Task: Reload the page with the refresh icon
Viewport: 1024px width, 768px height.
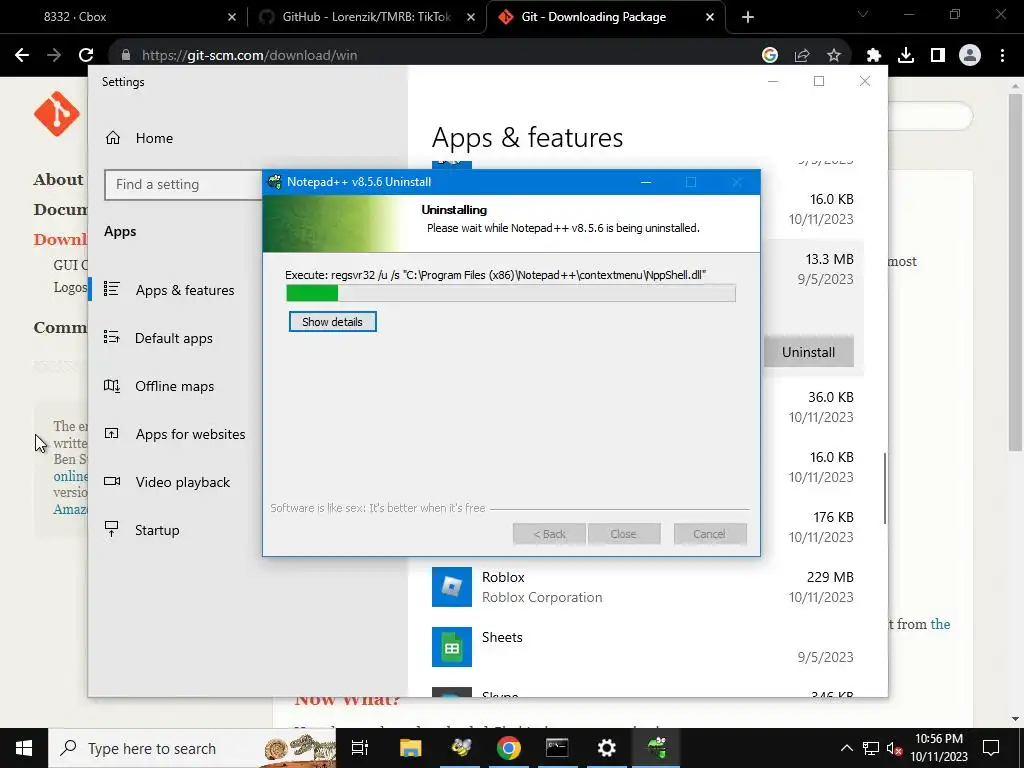Action: point(86,56)
